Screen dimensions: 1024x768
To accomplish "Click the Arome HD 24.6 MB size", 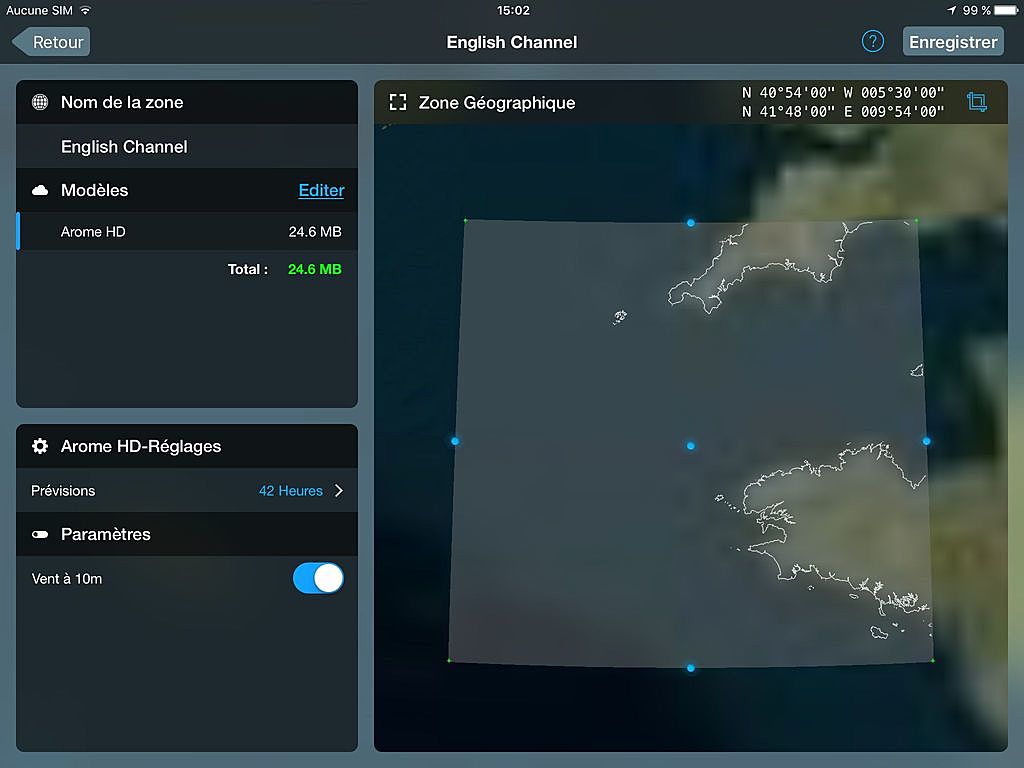I will [315, 231].
